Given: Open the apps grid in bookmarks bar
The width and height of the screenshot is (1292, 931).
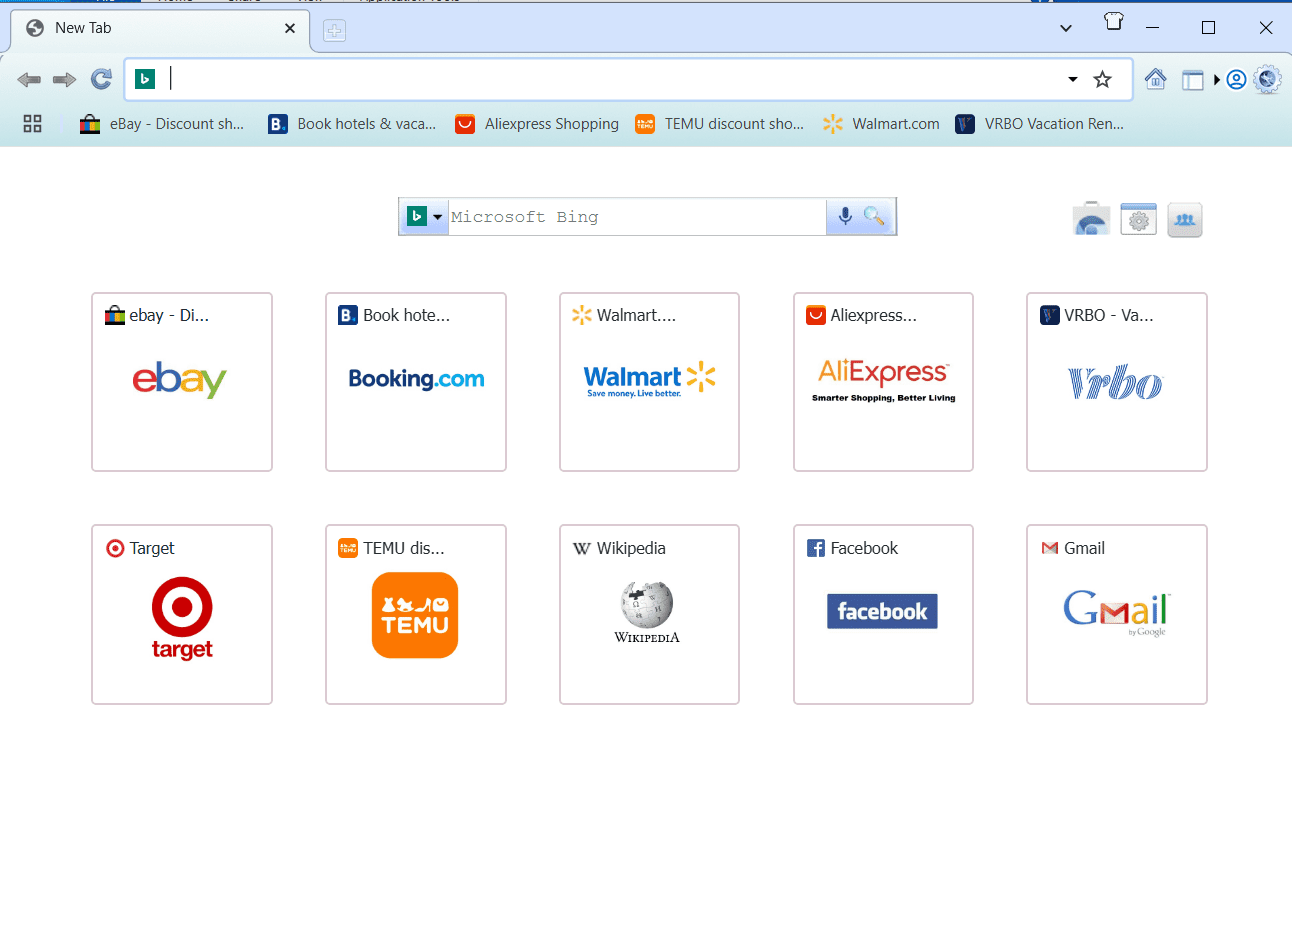Looking at the screenshot, I should point(33,124).
